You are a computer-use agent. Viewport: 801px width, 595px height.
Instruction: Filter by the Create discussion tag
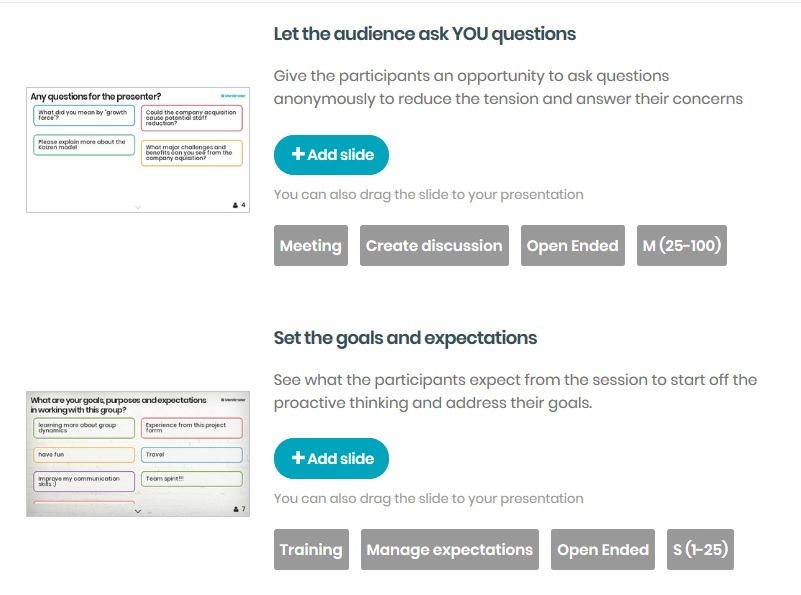[x=434, y=246]
